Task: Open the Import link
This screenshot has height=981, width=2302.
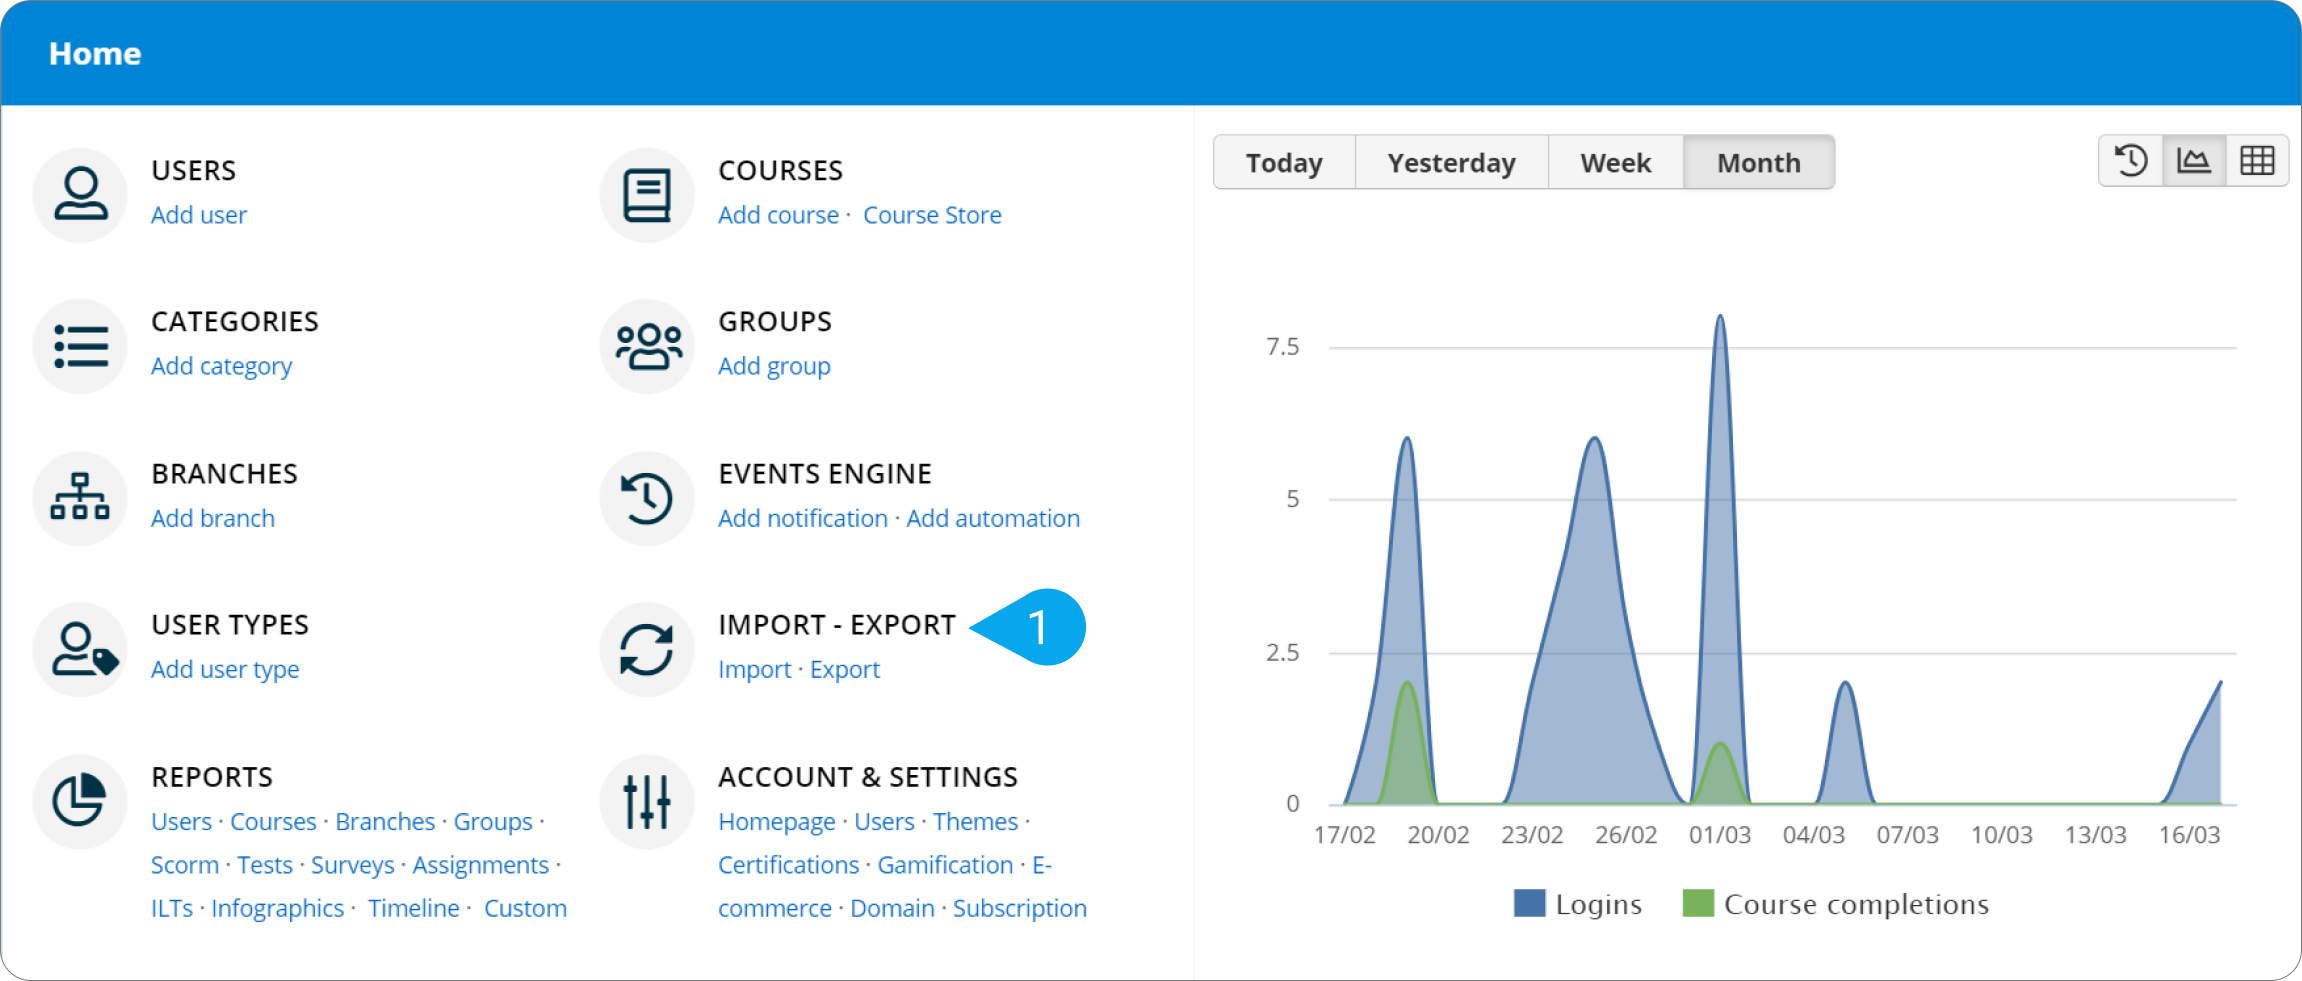Action: tap(754, 670)
